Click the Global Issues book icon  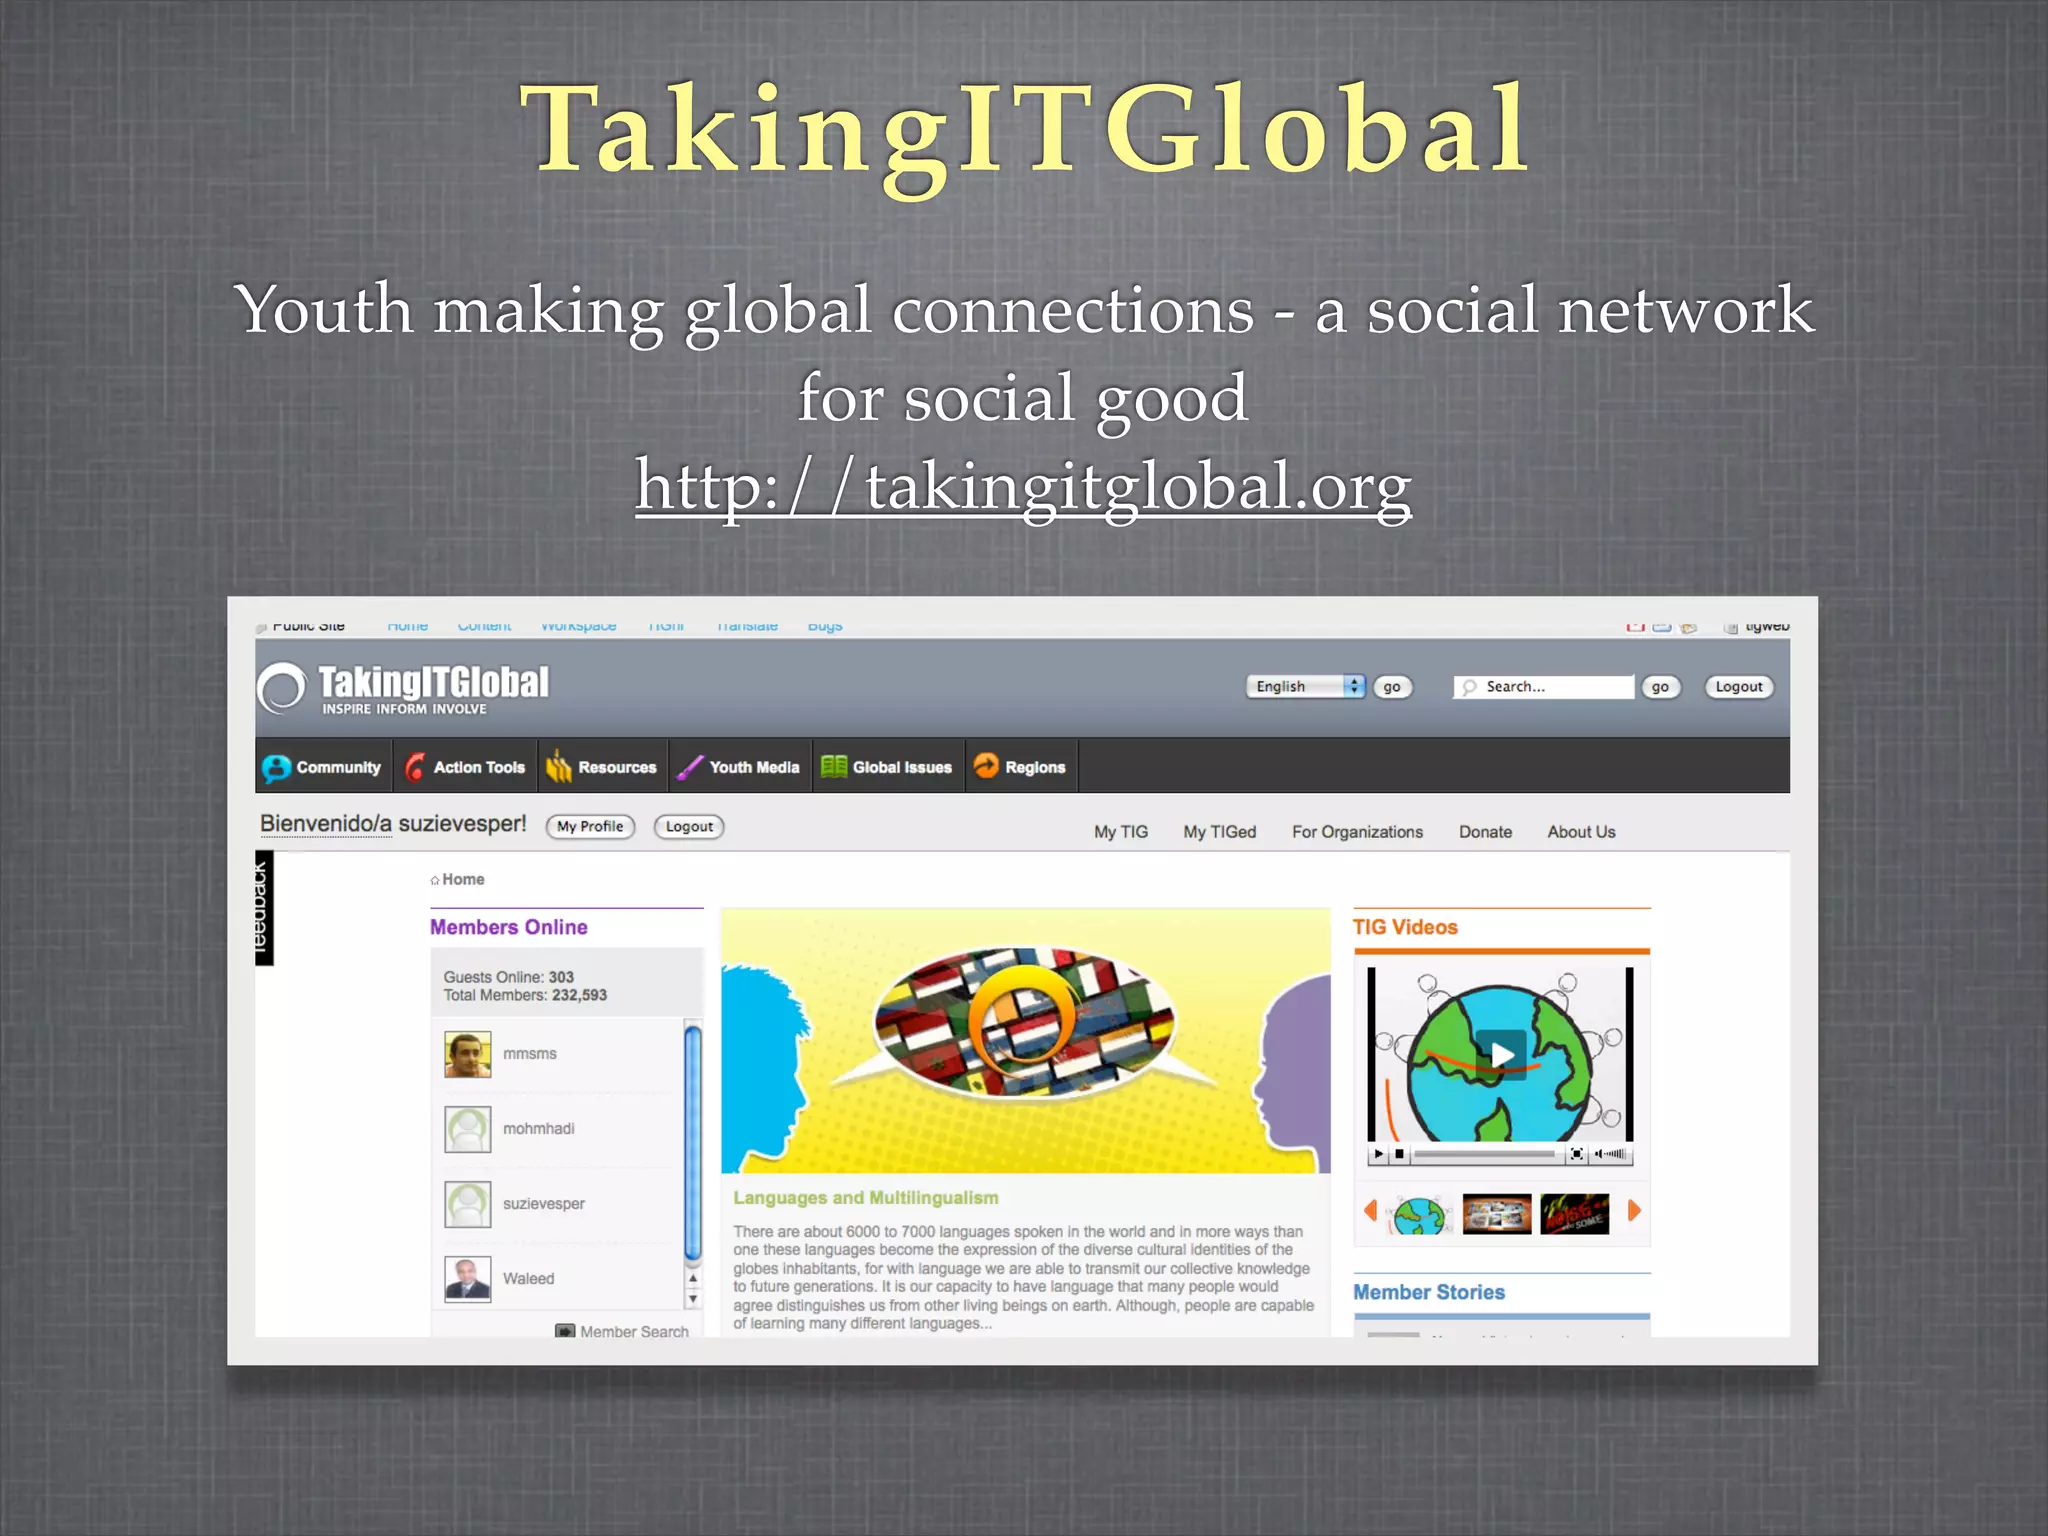pyautogui.click(x=833, y=767)
